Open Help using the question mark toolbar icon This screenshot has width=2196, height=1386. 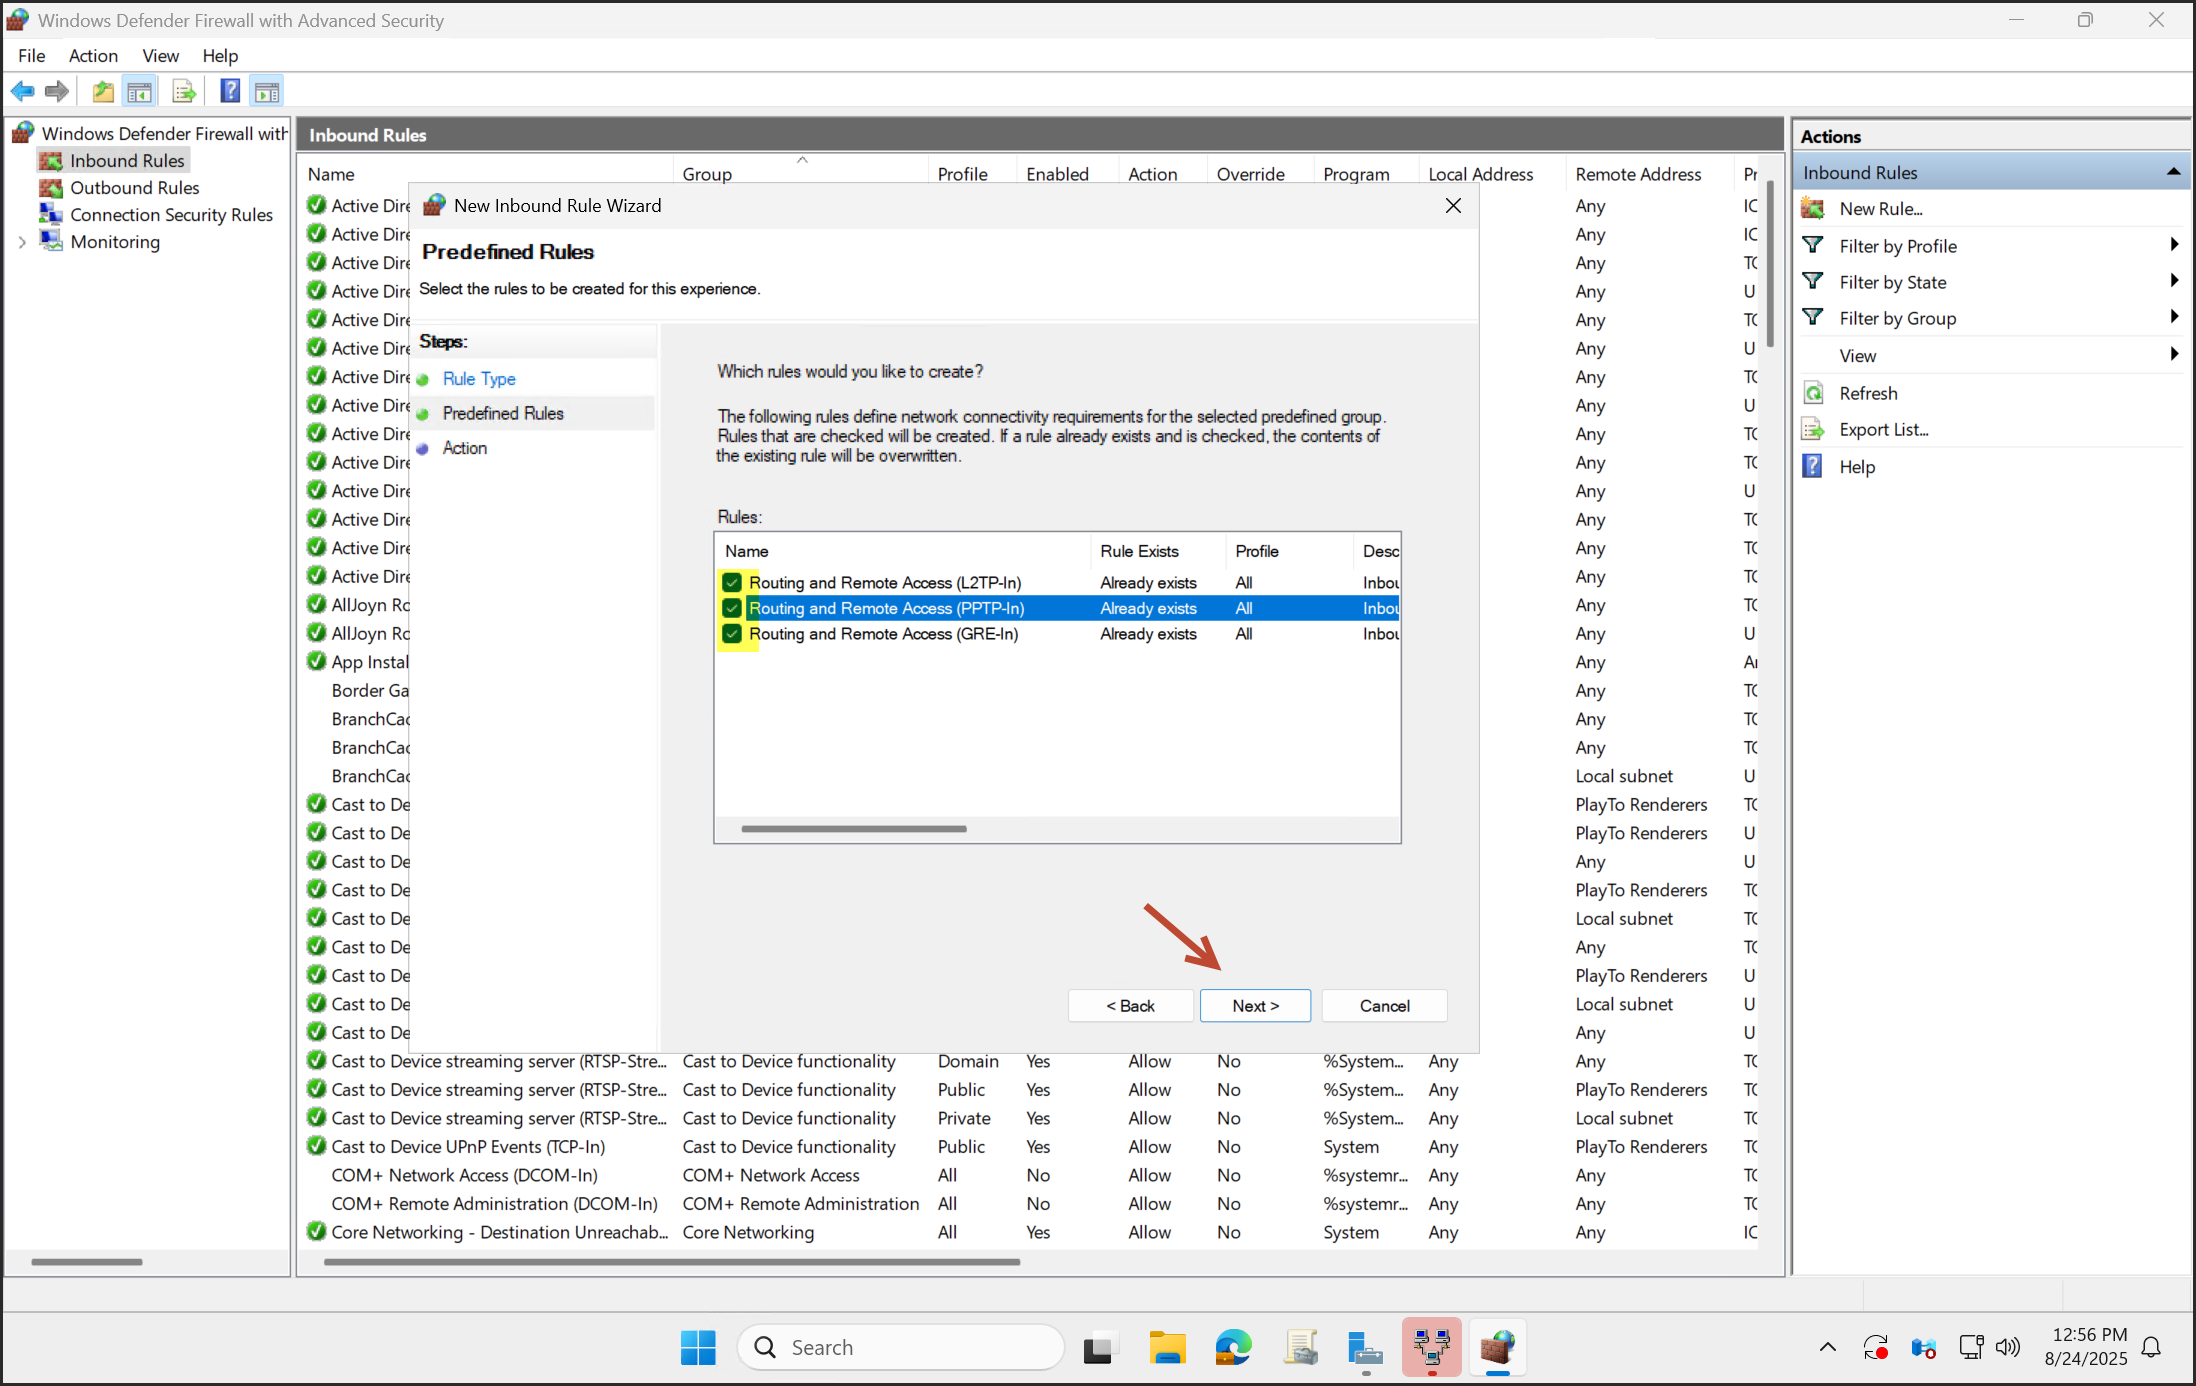point(229,90)
